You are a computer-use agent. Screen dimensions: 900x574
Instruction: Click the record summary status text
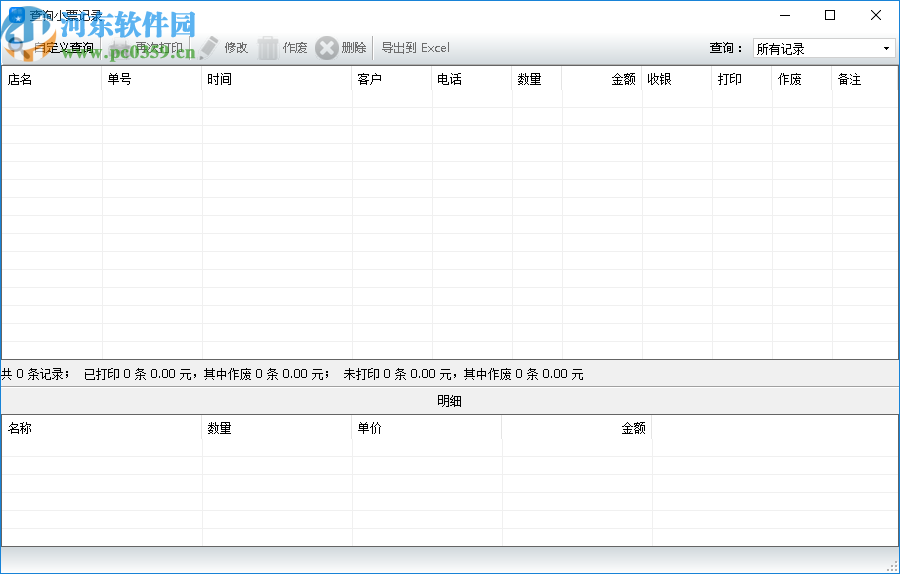click(292, 374)
